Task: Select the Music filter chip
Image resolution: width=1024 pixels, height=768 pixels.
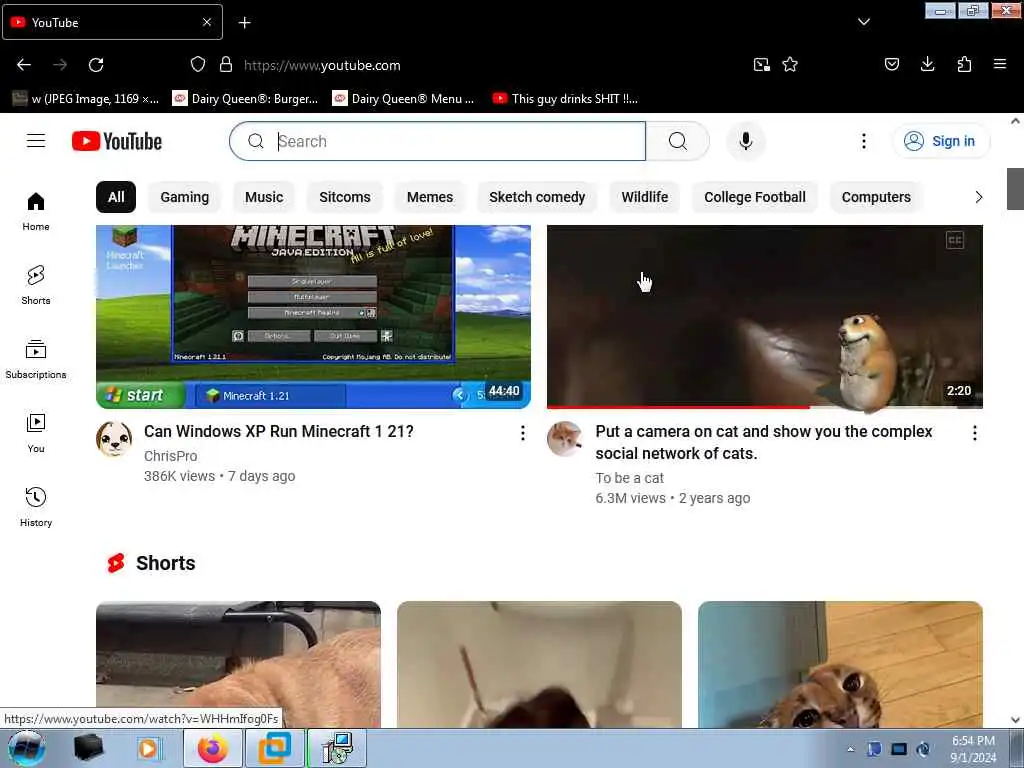Action: pyautogui.click(x=264, y=197)
